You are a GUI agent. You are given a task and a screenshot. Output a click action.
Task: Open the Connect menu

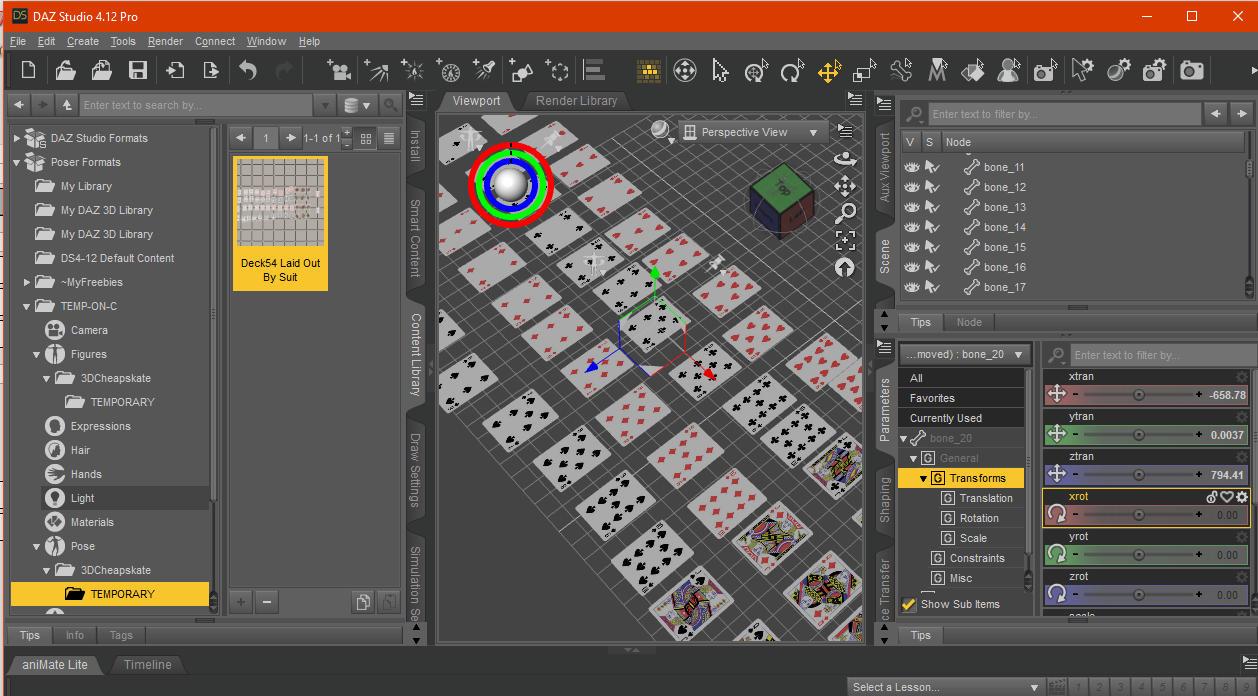click(215, 41)
